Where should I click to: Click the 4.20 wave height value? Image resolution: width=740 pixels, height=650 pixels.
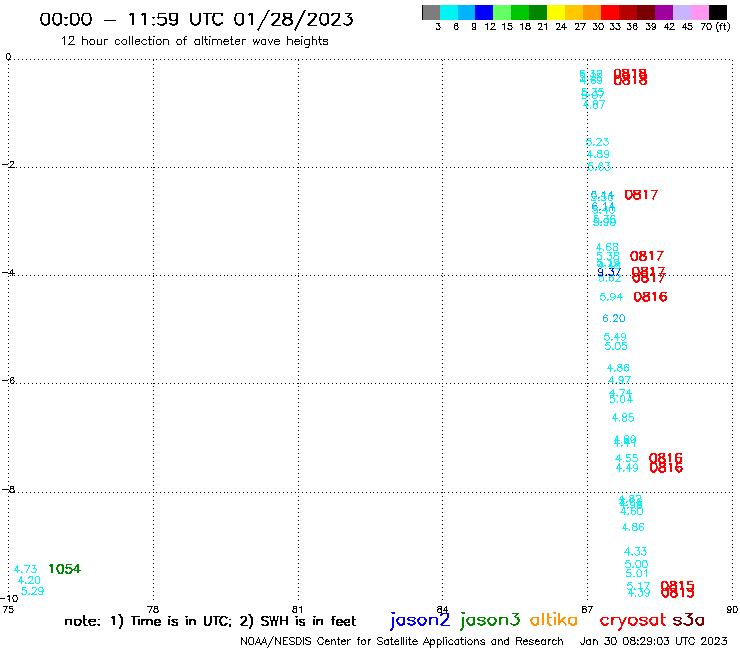[29, 580]
